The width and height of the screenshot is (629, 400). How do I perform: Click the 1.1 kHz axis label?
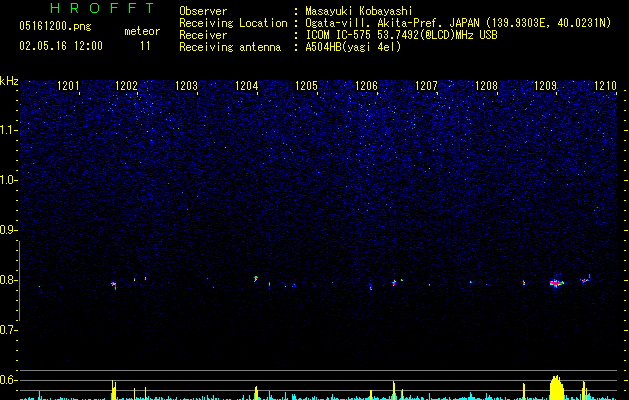click(x=8, y=130)
